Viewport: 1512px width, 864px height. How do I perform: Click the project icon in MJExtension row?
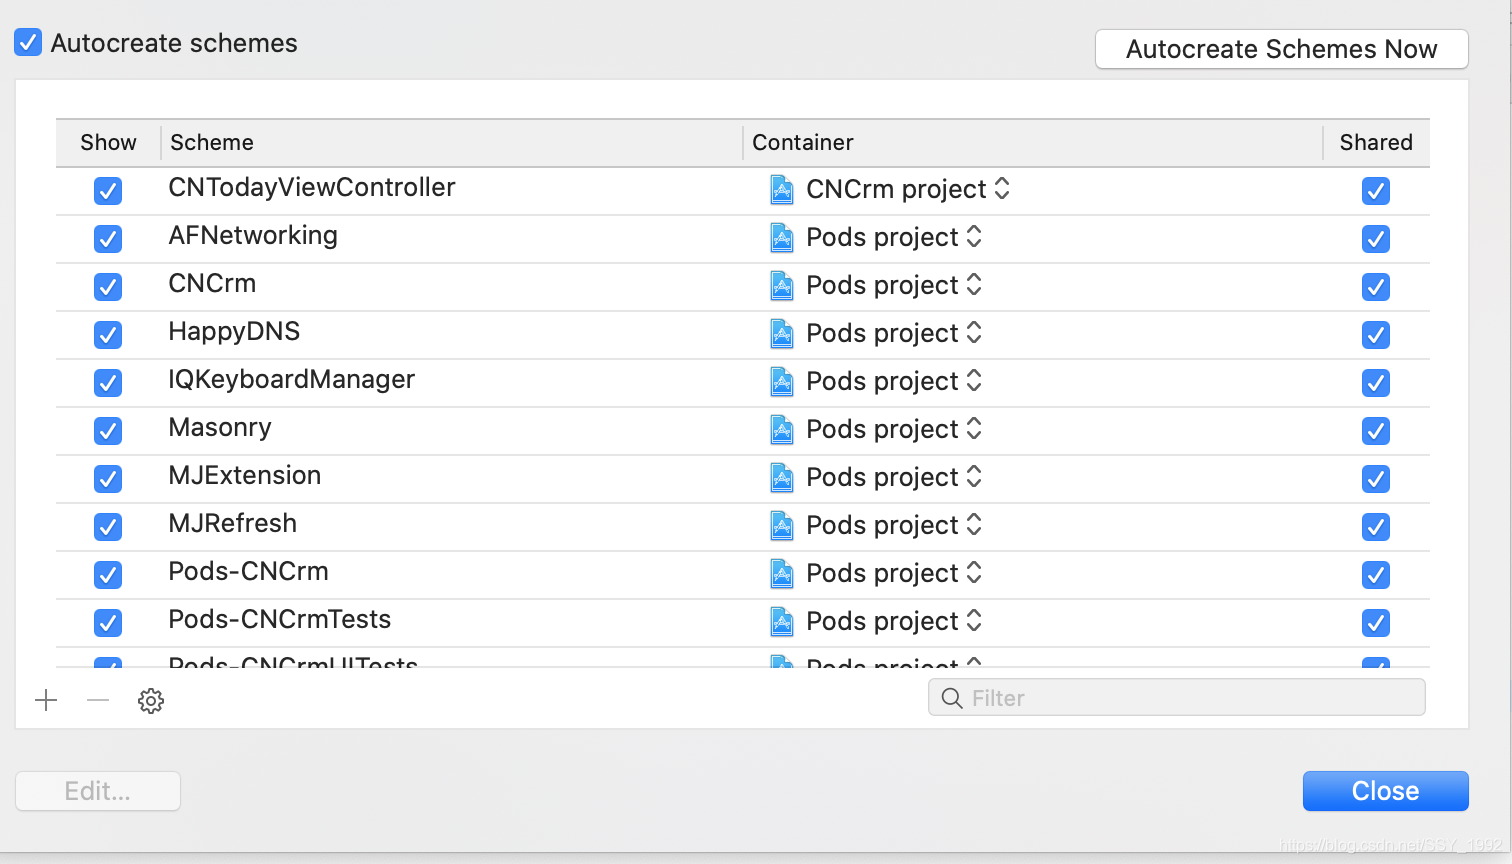[782, 477]
